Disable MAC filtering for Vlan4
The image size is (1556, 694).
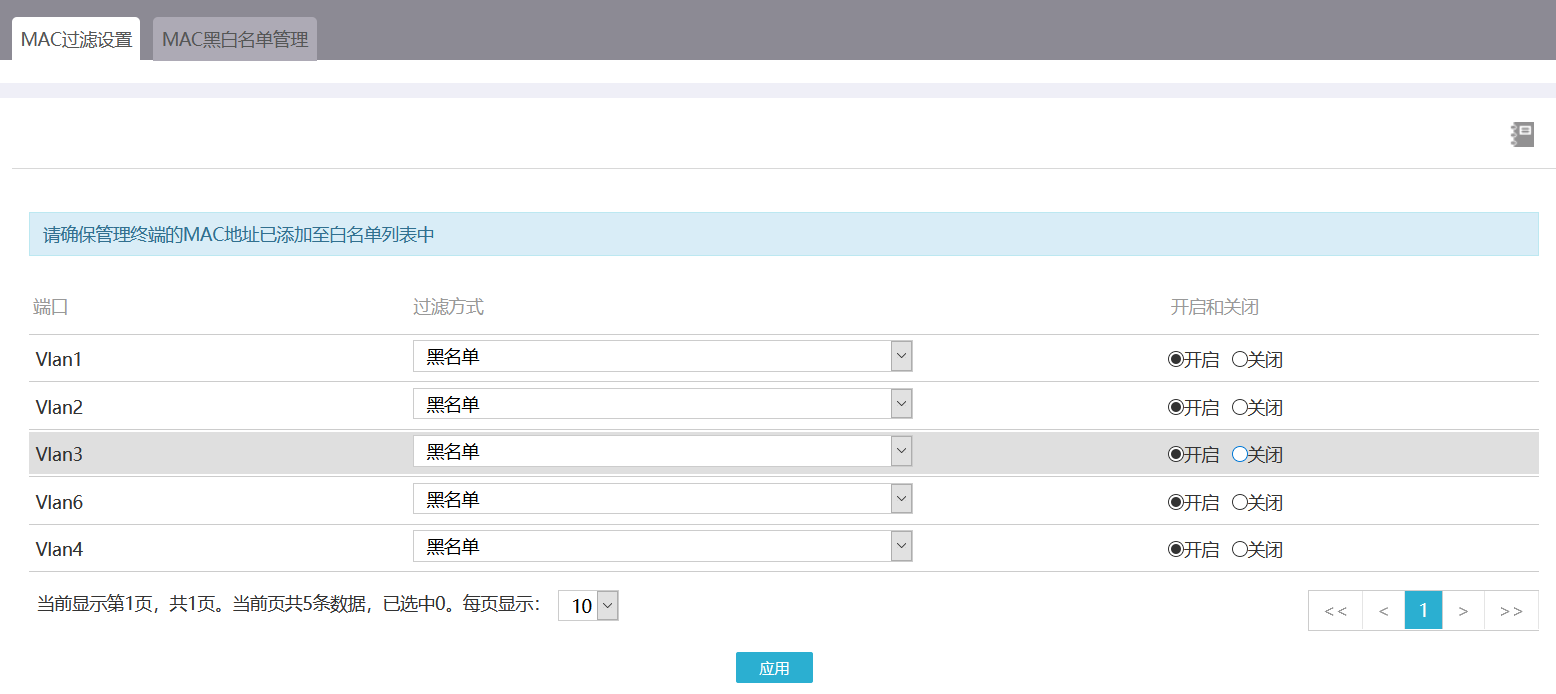(x=1240, y=549)
